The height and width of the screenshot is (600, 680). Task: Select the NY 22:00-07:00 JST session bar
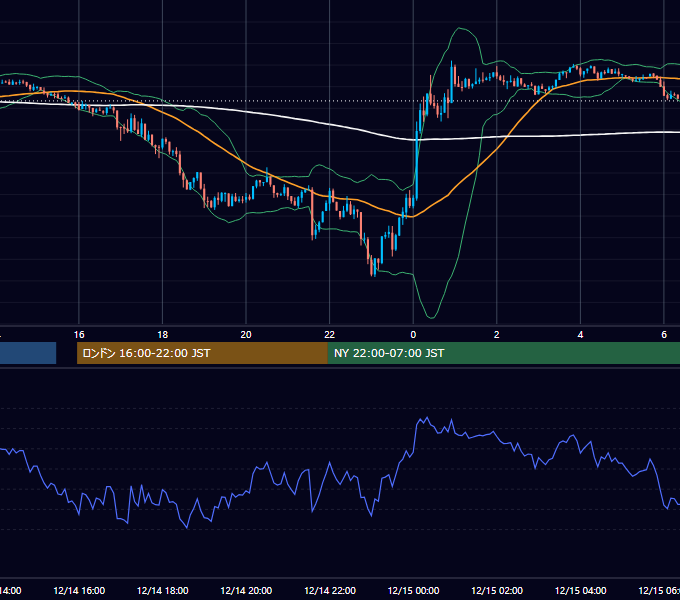pyautogui.click(x=503, y=353)
